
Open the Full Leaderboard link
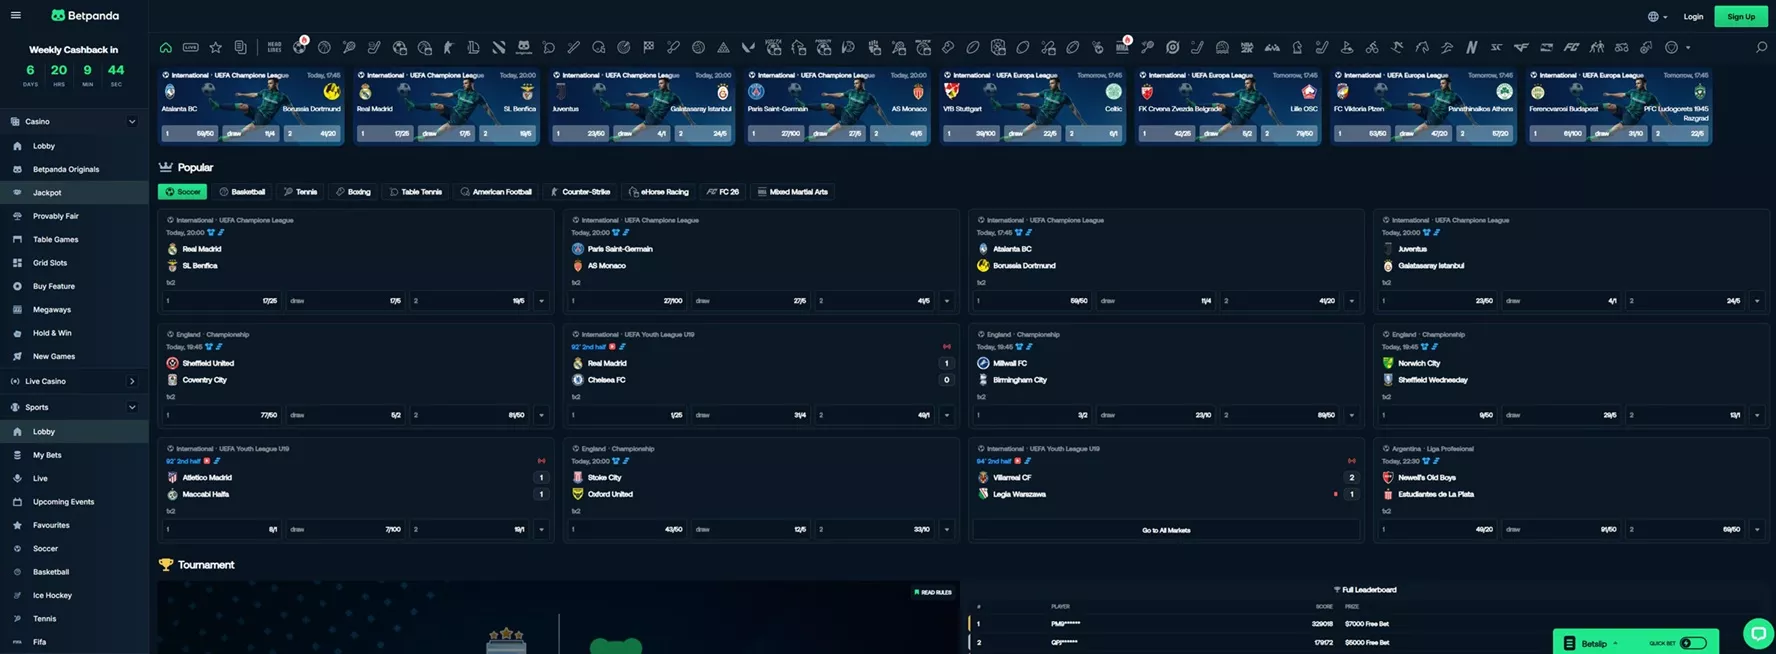(1365, 590)
